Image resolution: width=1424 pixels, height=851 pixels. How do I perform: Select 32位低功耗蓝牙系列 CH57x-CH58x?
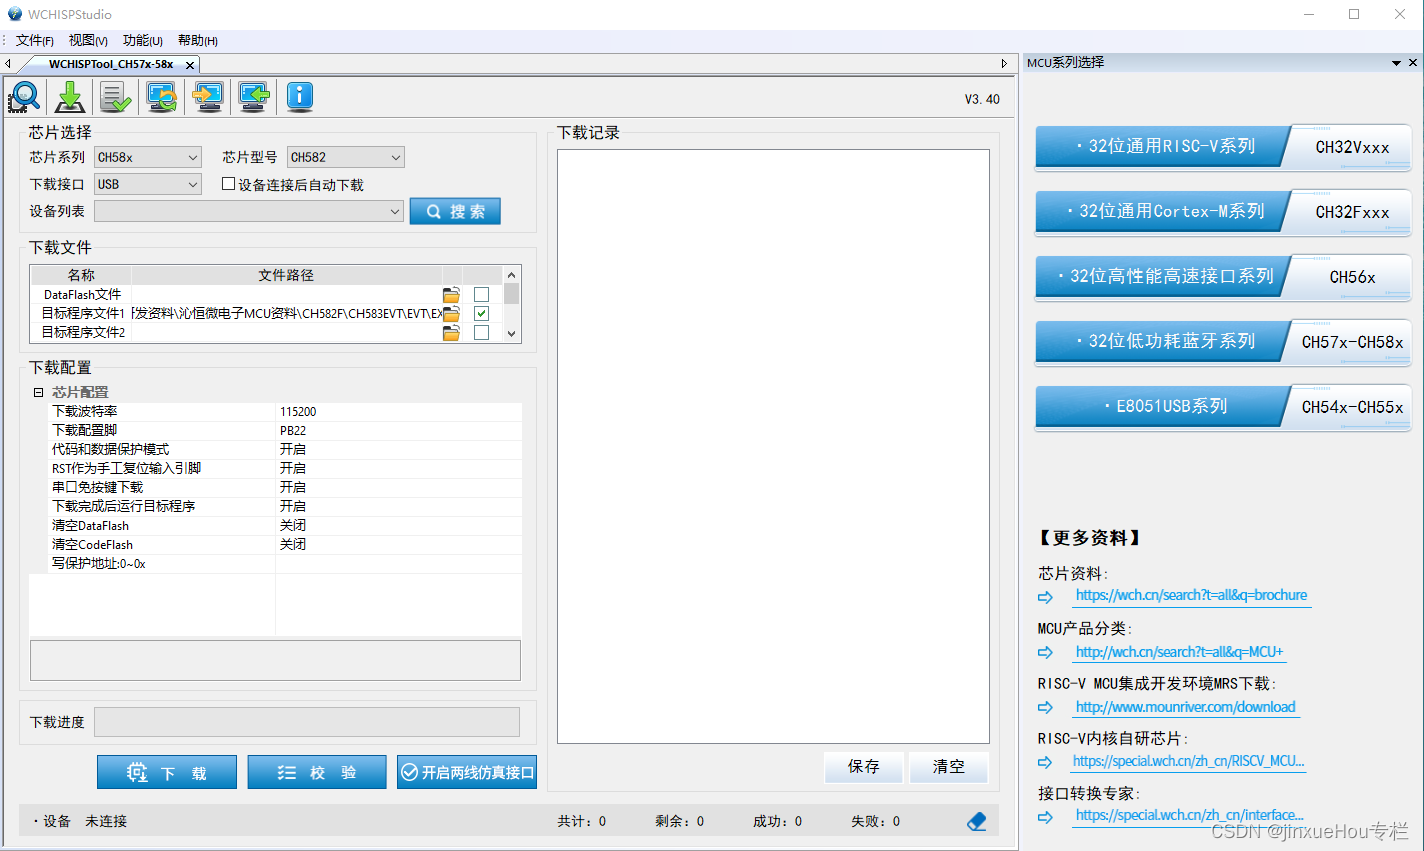(x=1223, y=342)
